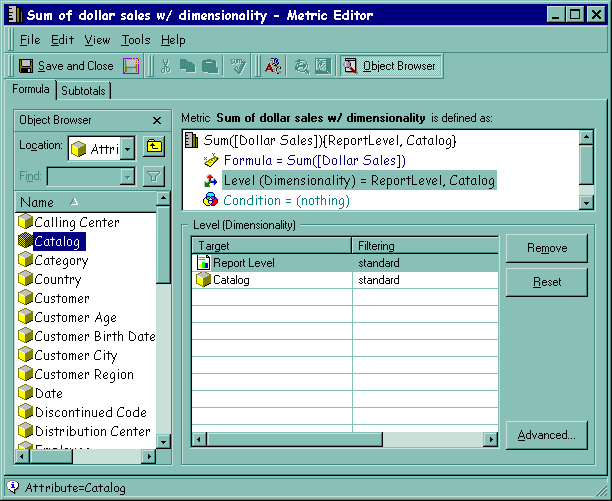Screen dimensions: 612x501
Task: Toggle the Object Browser toolbar button
Action: [390, 66]
